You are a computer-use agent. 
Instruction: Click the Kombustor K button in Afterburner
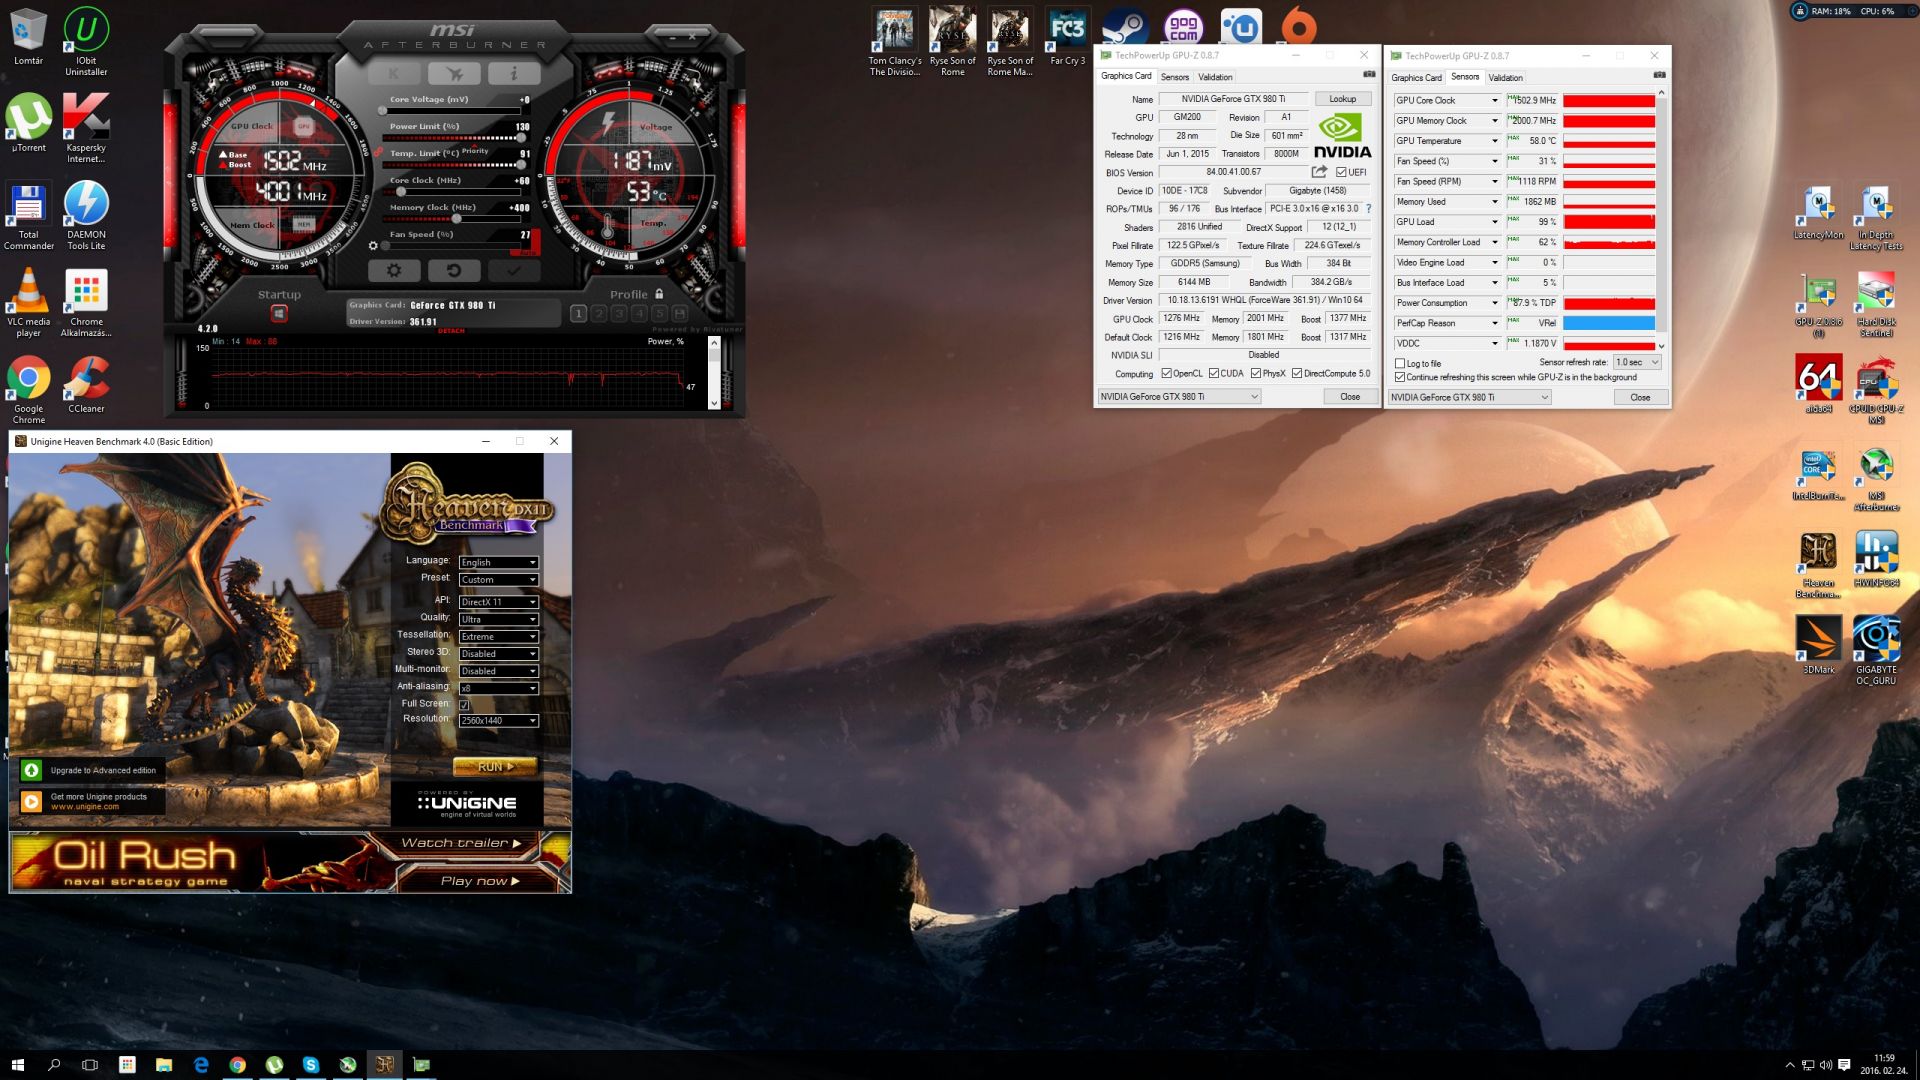(394, 73)
